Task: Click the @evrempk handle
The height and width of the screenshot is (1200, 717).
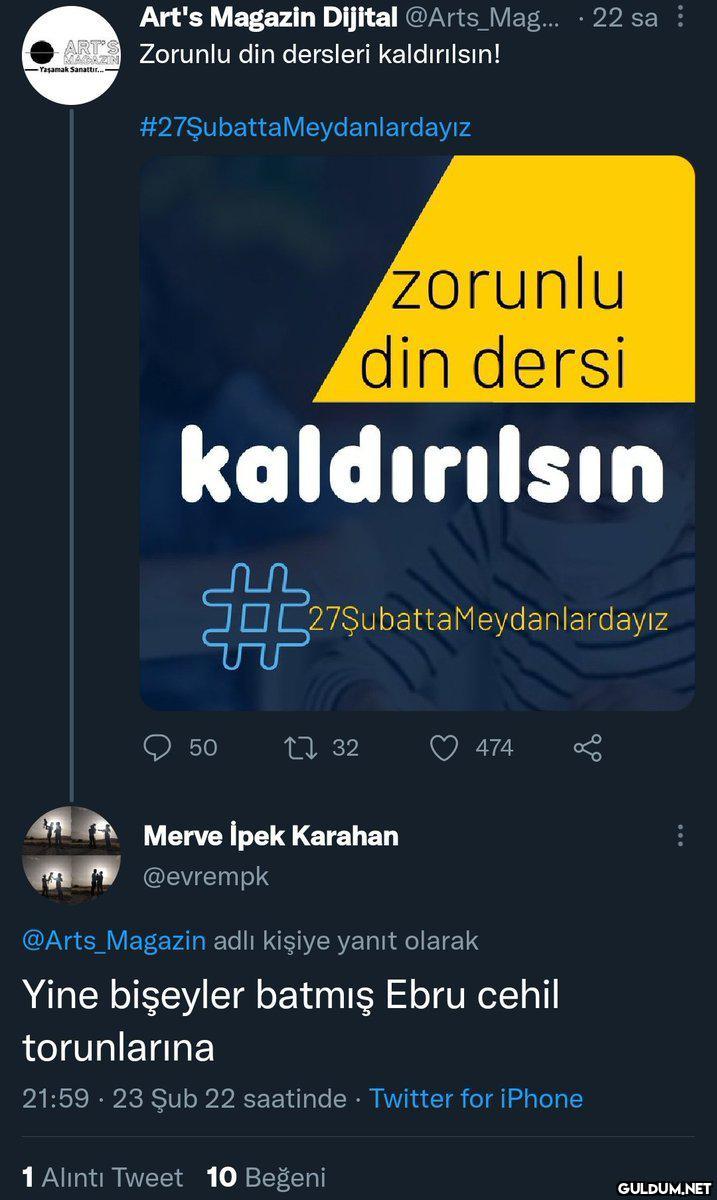Action: point(207,877)
